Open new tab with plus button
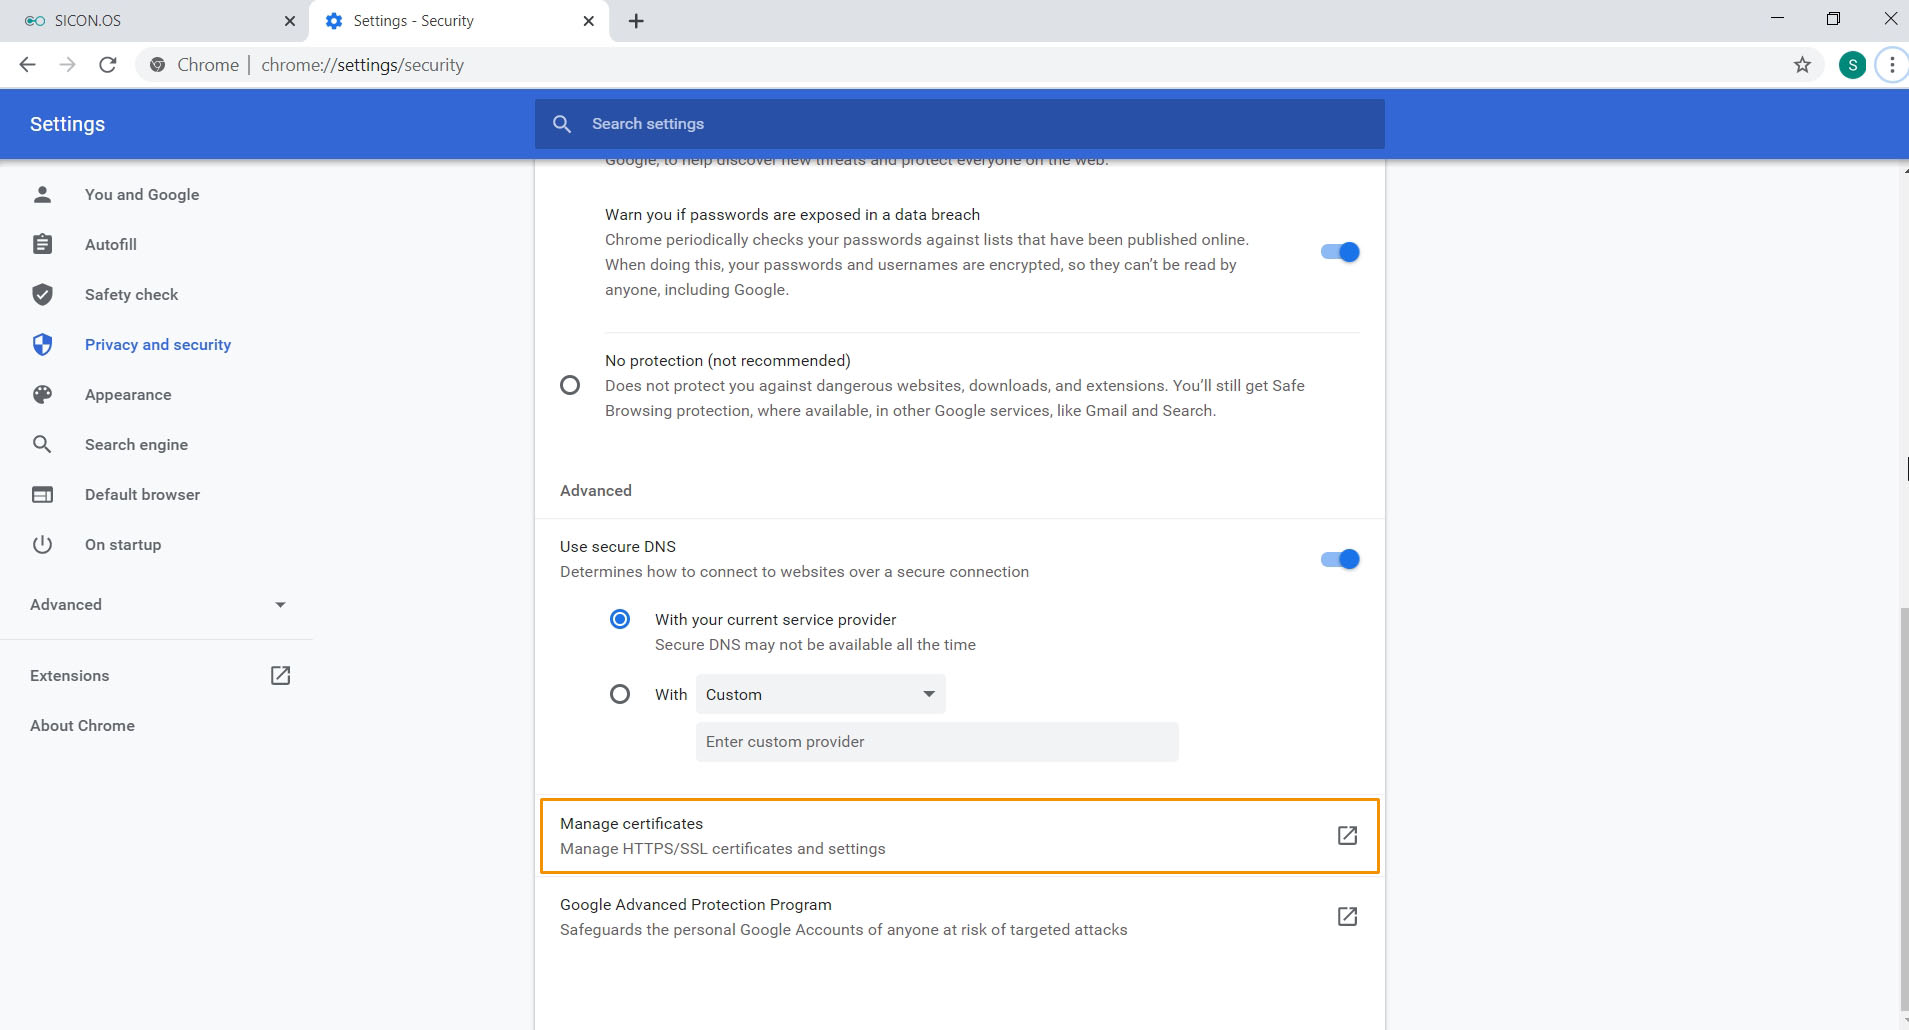 (636, 21)
